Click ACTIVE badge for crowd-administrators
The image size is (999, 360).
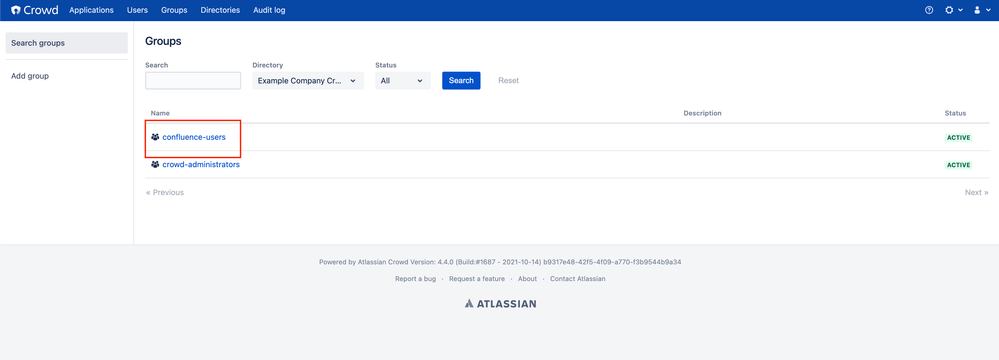coord(958,165)
